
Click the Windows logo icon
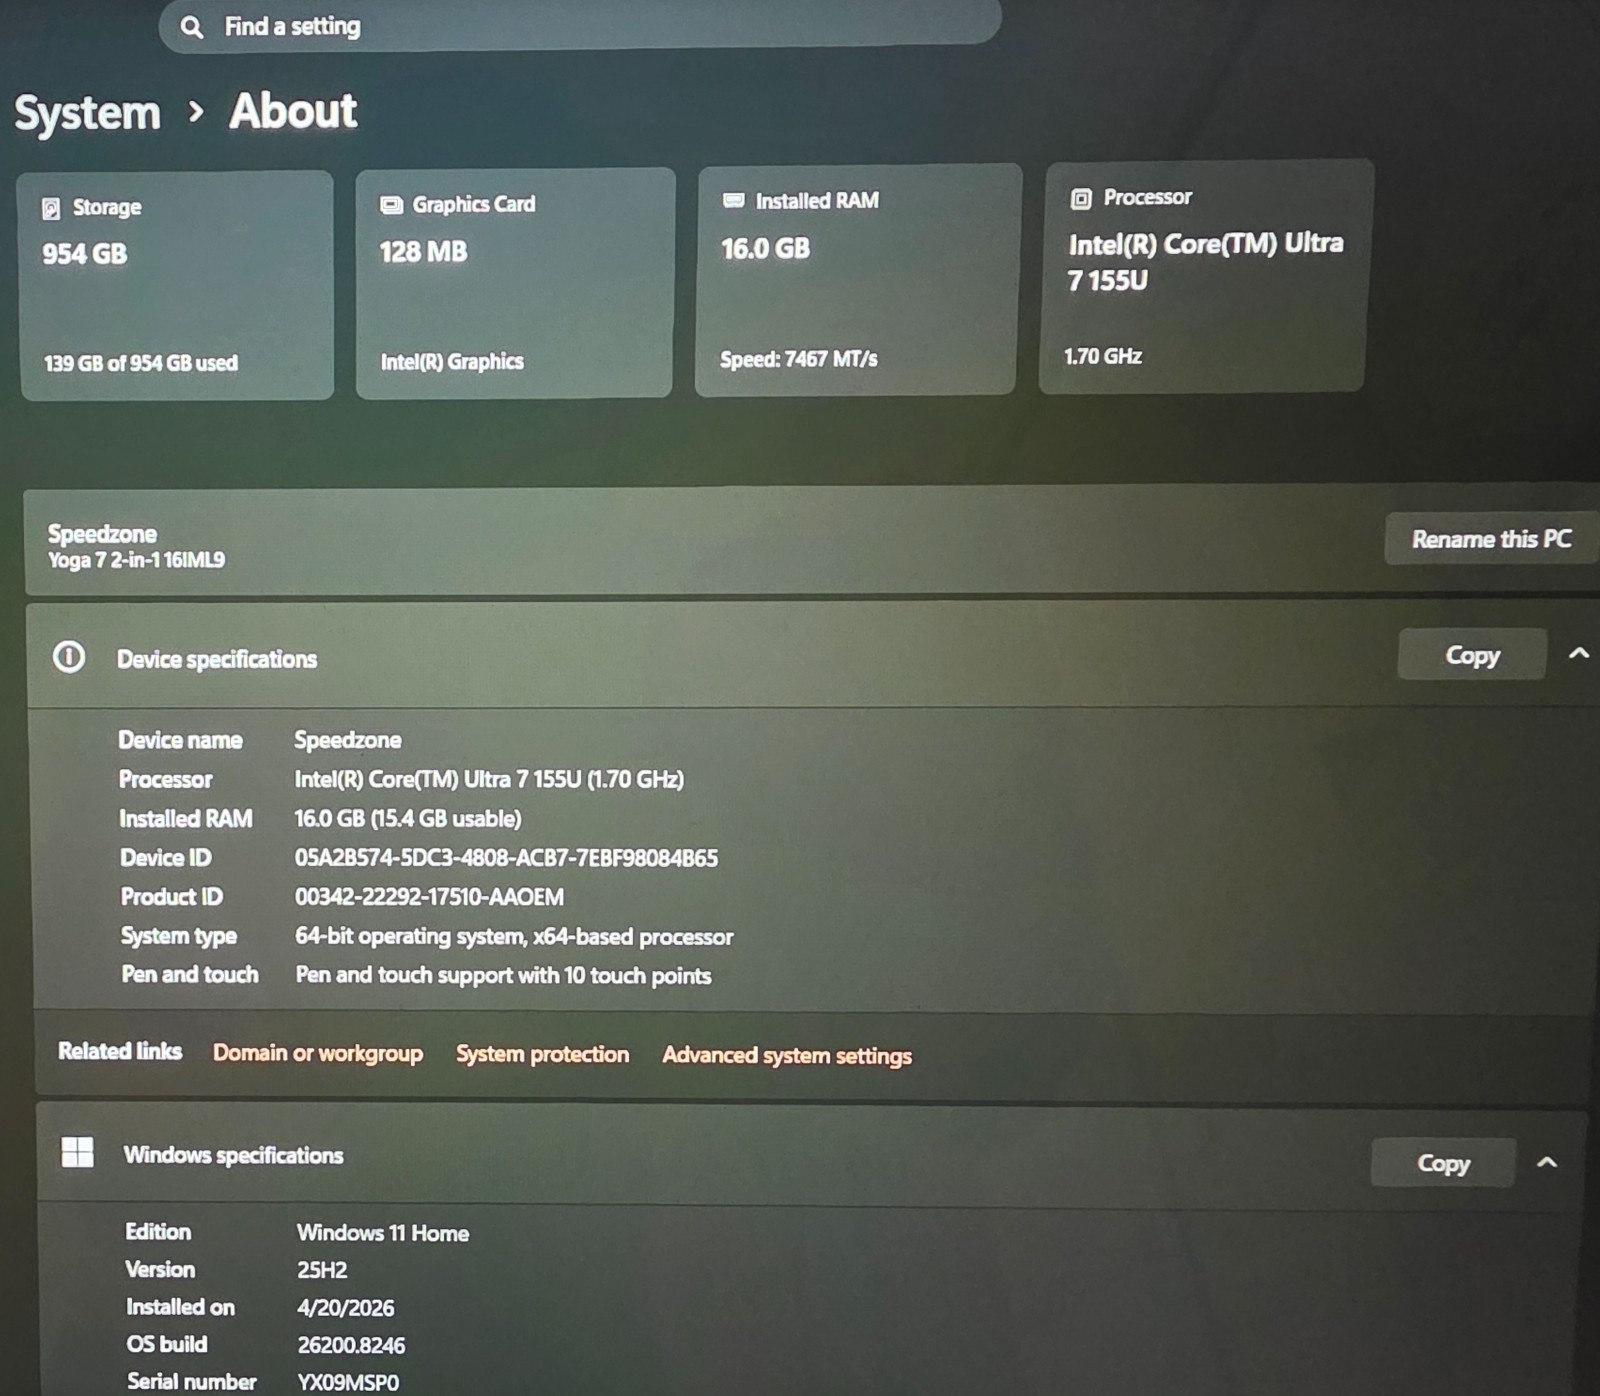pyautogui.click(x=77, y=1152)
